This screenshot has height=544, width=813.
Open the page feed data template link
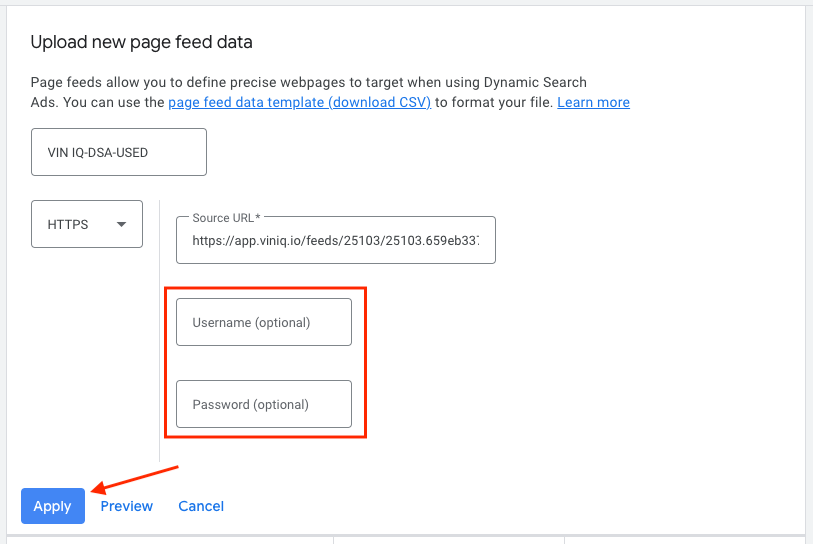click(299, 102)
